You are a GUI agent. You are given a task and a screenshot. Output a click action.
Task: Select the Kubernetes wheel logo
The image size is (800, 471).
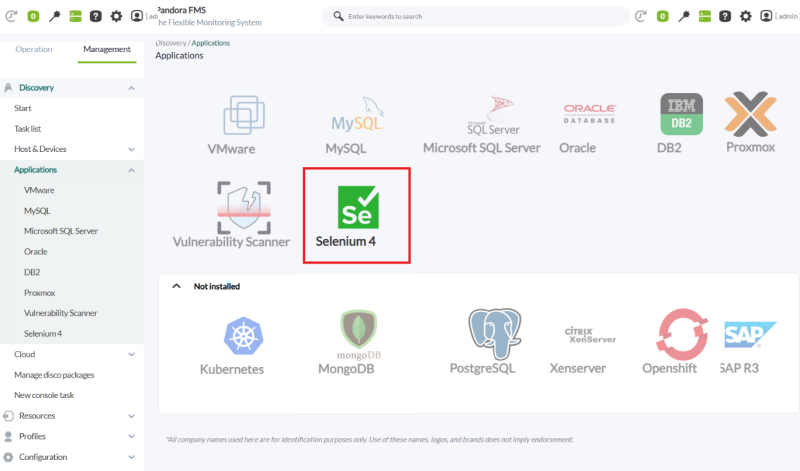pyautogui.click(x=243, y=336)
